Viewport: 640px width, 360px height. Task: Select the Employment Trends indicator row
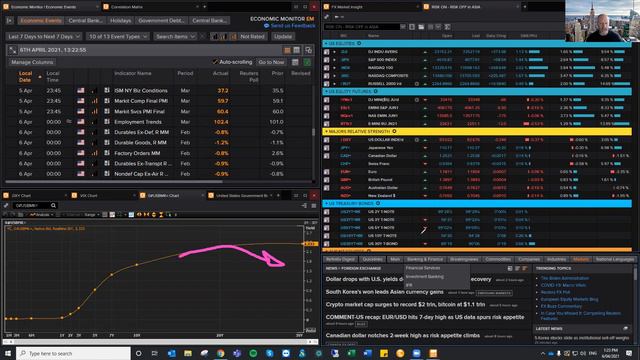click(x=159, y=122)
